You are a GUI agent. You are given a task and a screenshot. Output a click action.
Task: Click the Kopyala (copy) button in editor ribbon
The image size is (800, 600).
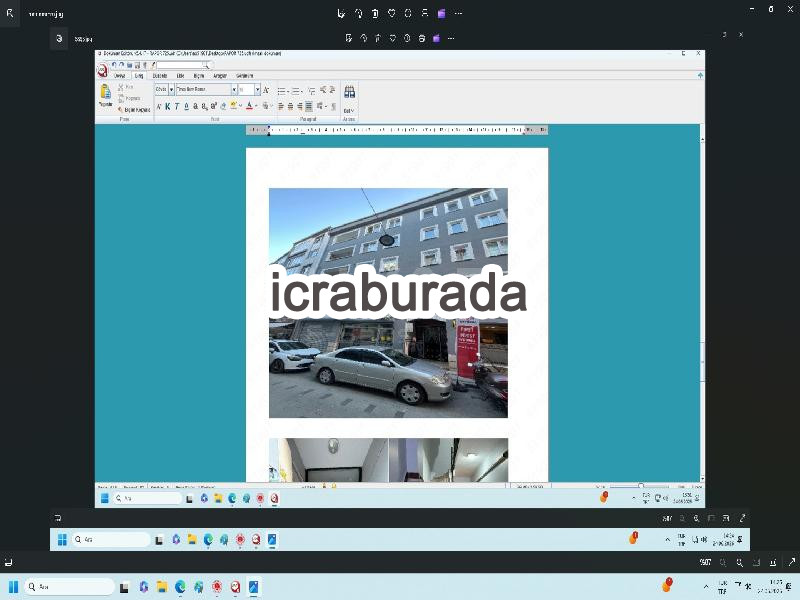pos(130,98)
